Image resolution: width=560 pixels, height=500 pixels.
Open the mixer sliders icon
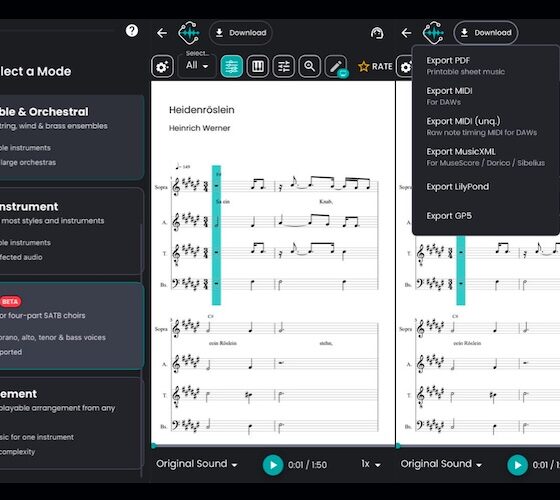pyautogui.click(x=284, y=66)
